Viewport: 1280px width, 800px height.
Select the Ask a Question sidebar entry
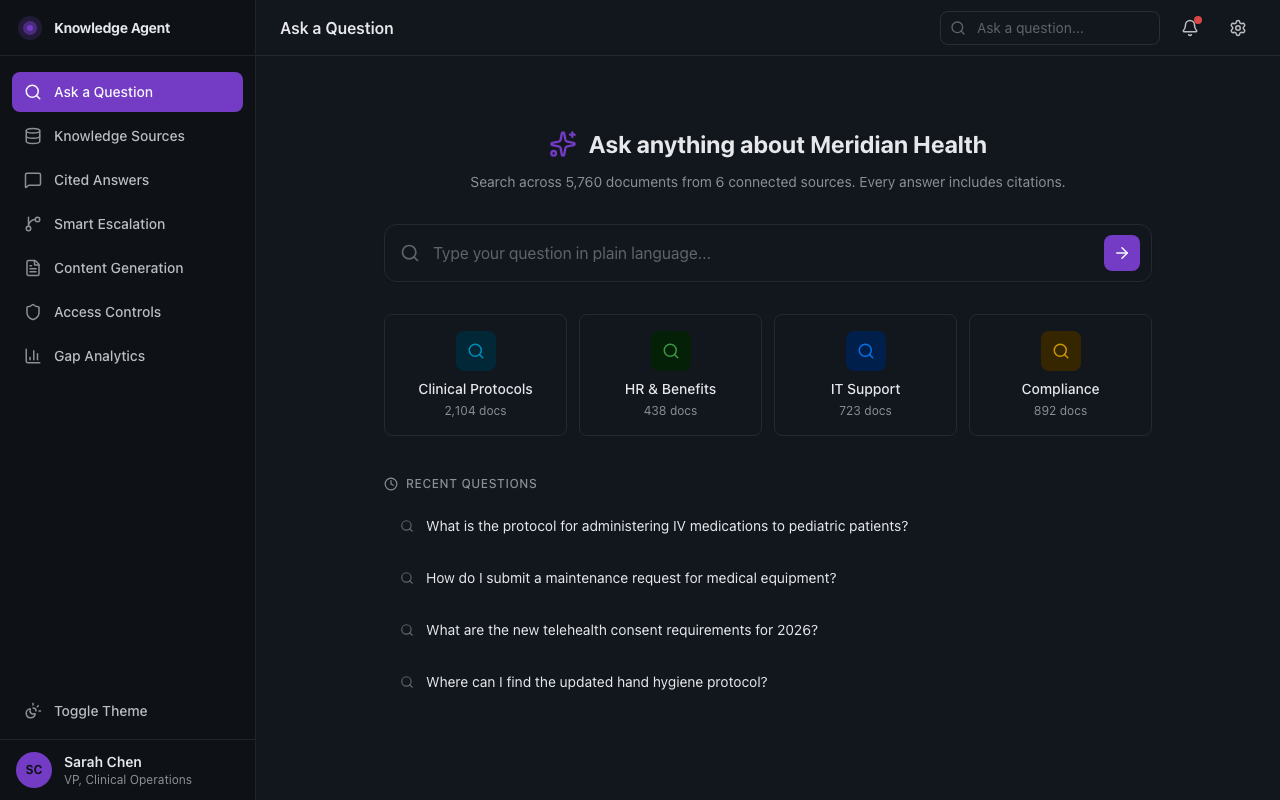pyautogui.click(x=101, y=92)
